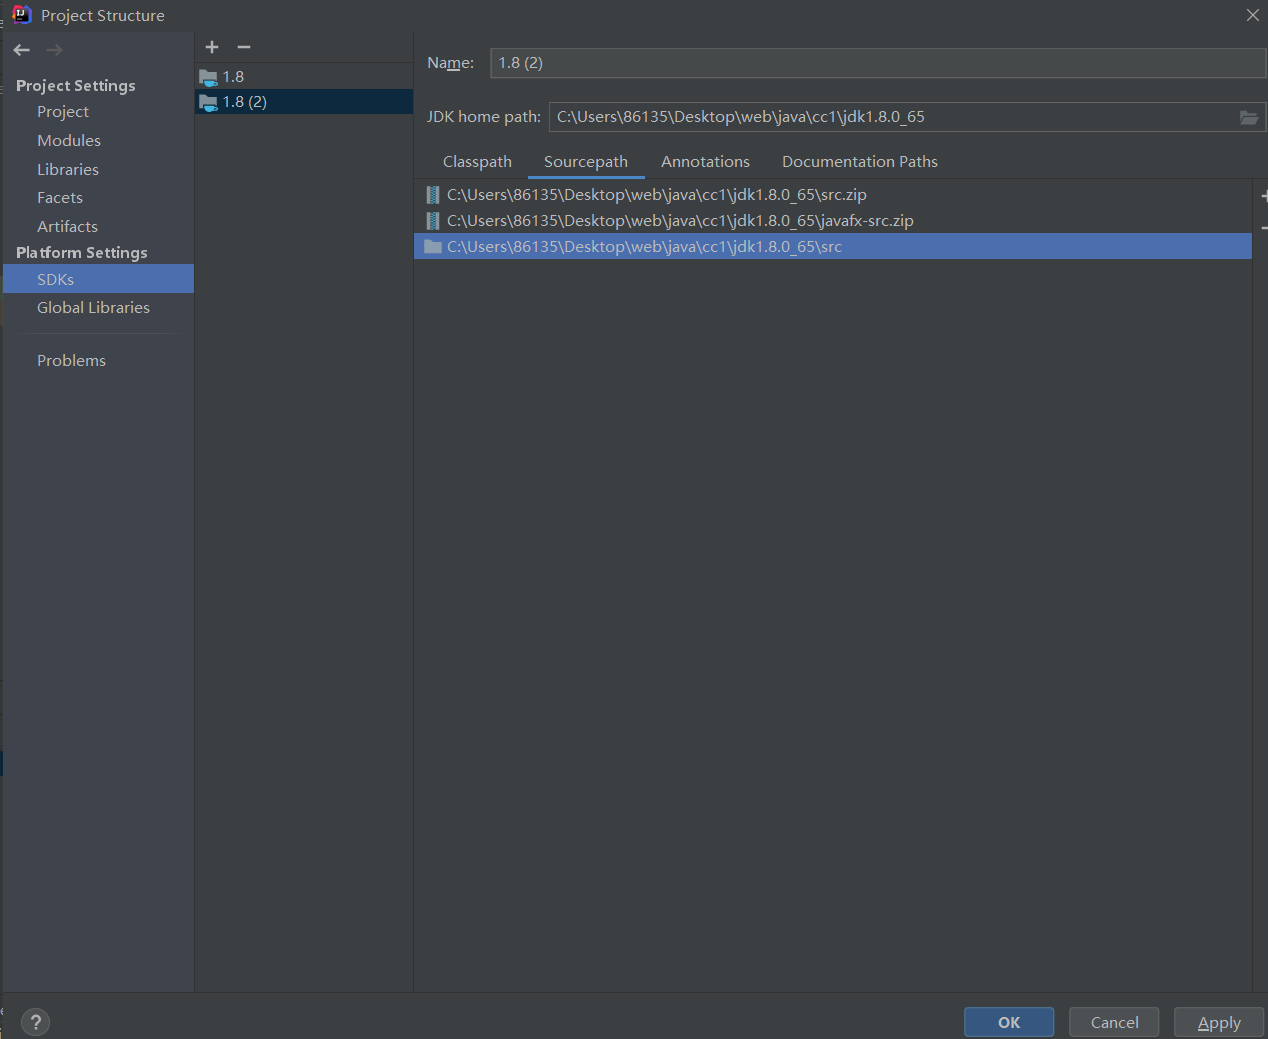
Task: Click the JDK home path field
Action: (892, 117)
